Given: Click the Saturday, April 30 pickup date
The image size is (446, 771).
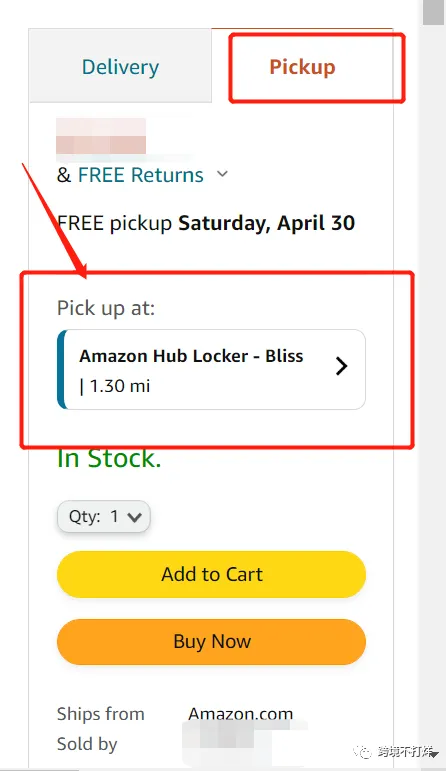Looking at the screenshot, I should [x=267, y=223].
